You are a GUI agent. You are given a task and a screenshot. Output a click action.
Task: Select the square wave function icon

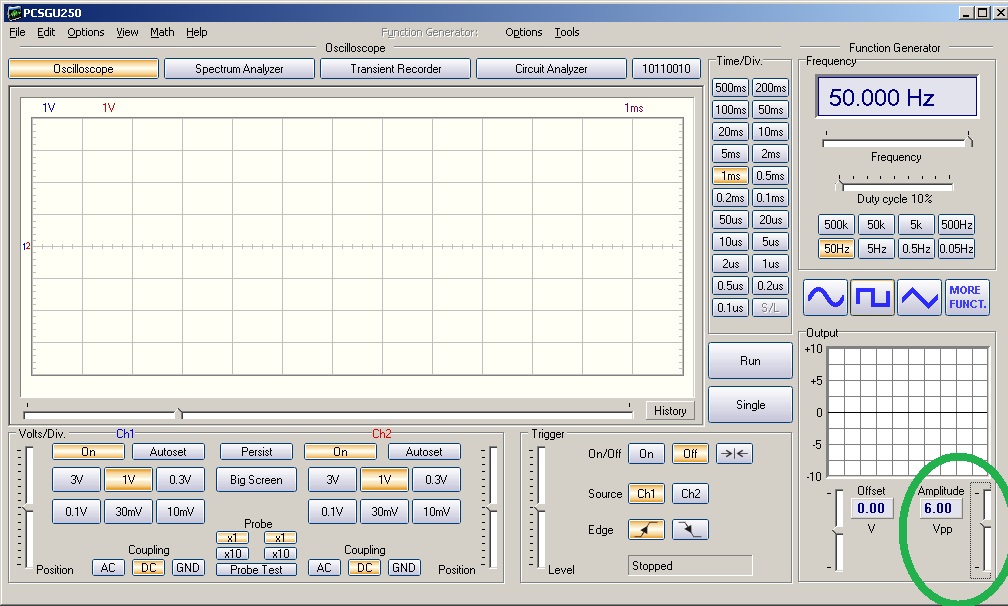click(x=872, y=298)
